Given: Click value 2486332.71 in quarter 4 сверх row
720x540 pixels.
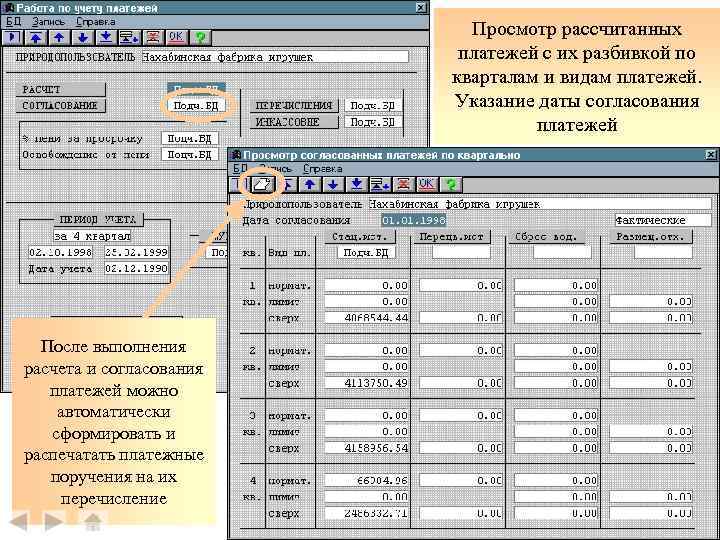Looking at the screenshot, I should pos(366,513).
